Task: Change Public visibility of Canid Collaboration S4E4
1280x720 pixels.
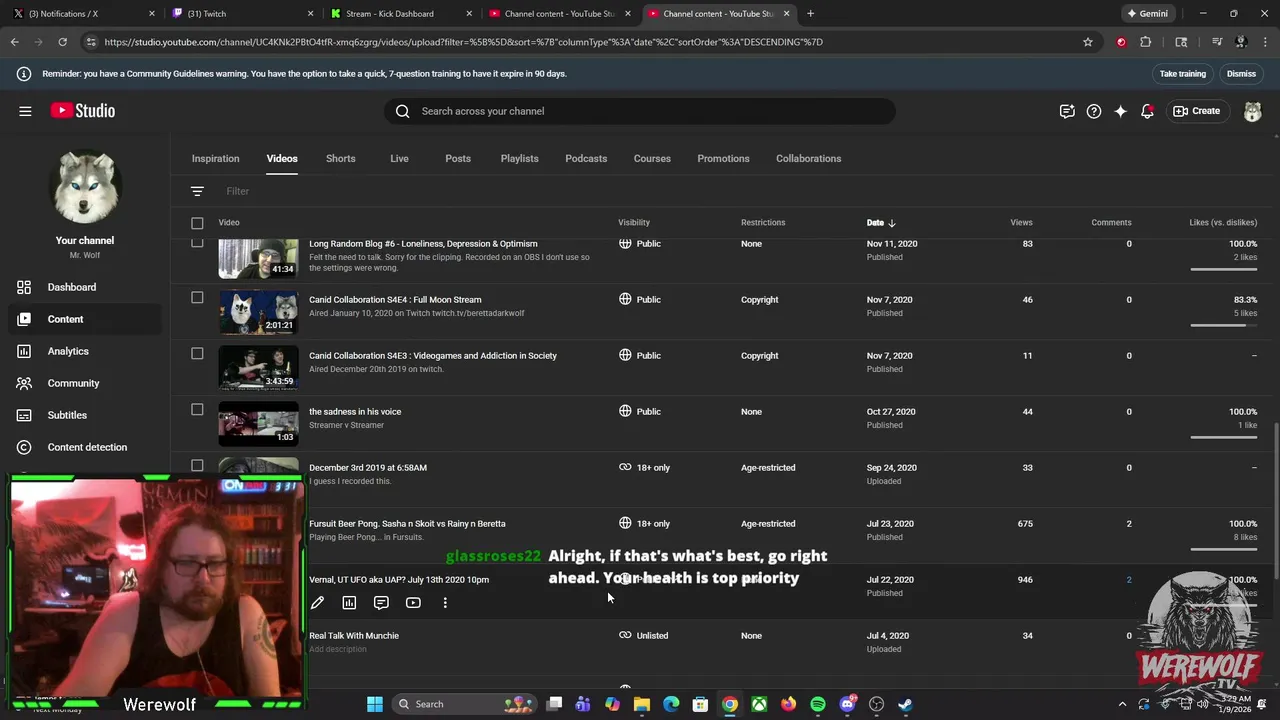Action: (x=640, y=299)
